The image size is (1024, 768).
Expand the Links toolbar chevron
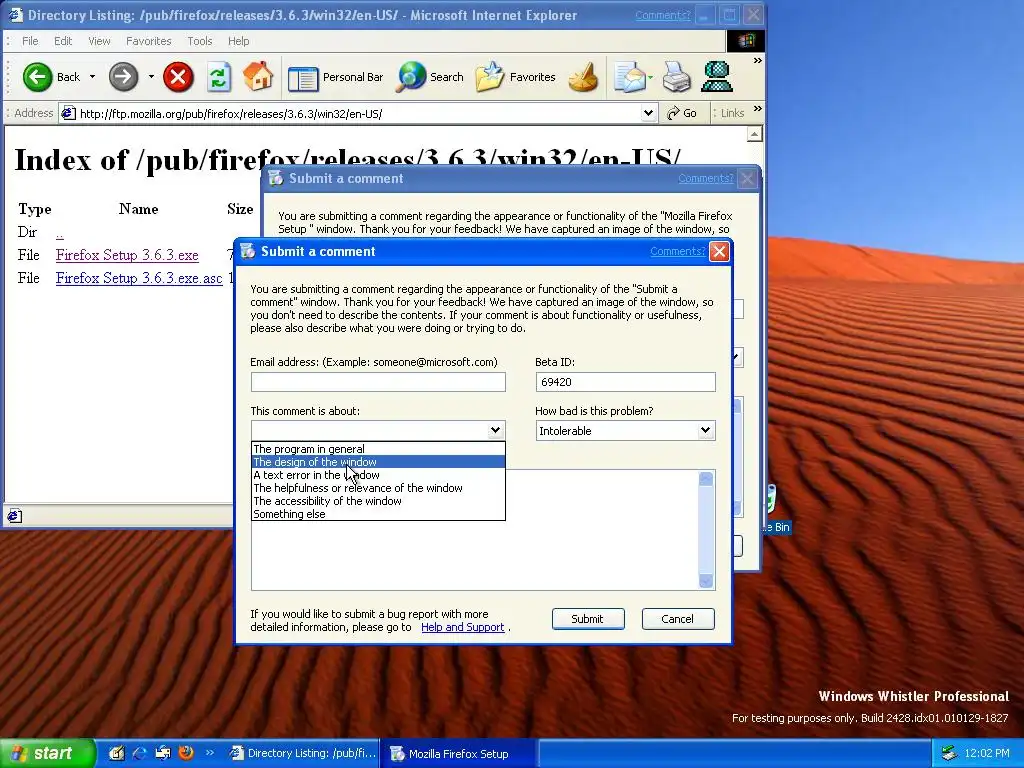(758, 108)
